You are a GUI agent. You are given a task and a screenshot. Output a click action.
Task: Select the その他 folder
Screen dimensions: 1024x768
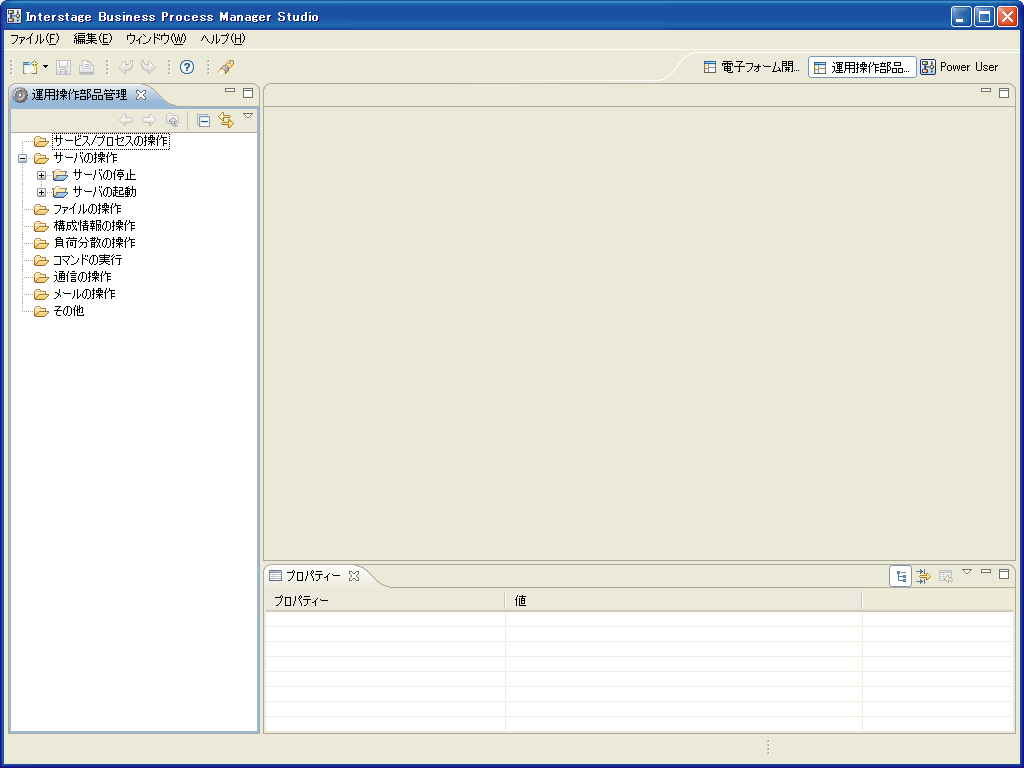68,311
